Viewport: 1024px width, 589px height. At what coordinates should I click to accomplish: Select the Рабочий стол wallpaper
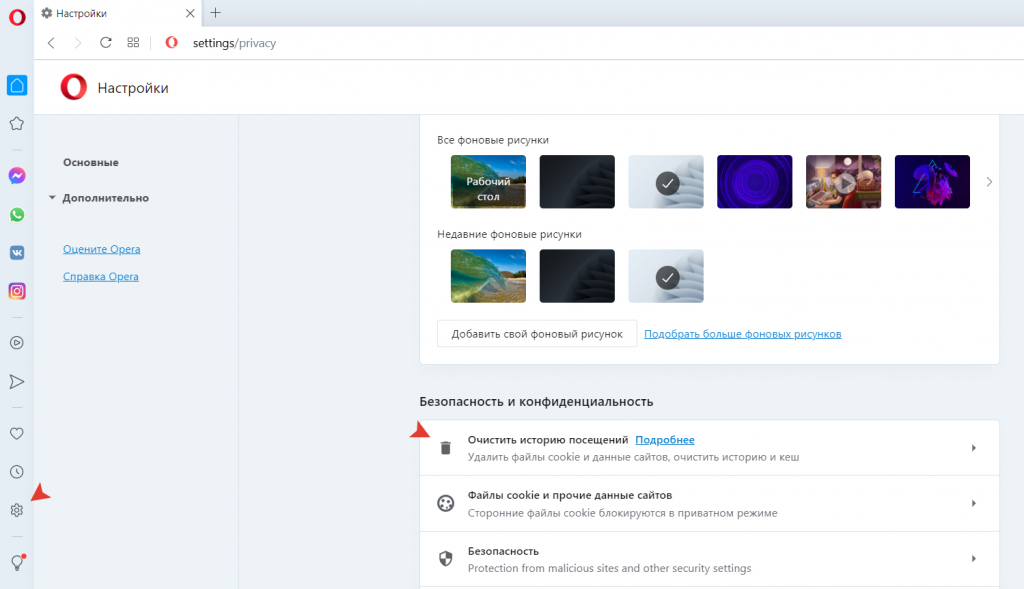(x=488, y=182)
